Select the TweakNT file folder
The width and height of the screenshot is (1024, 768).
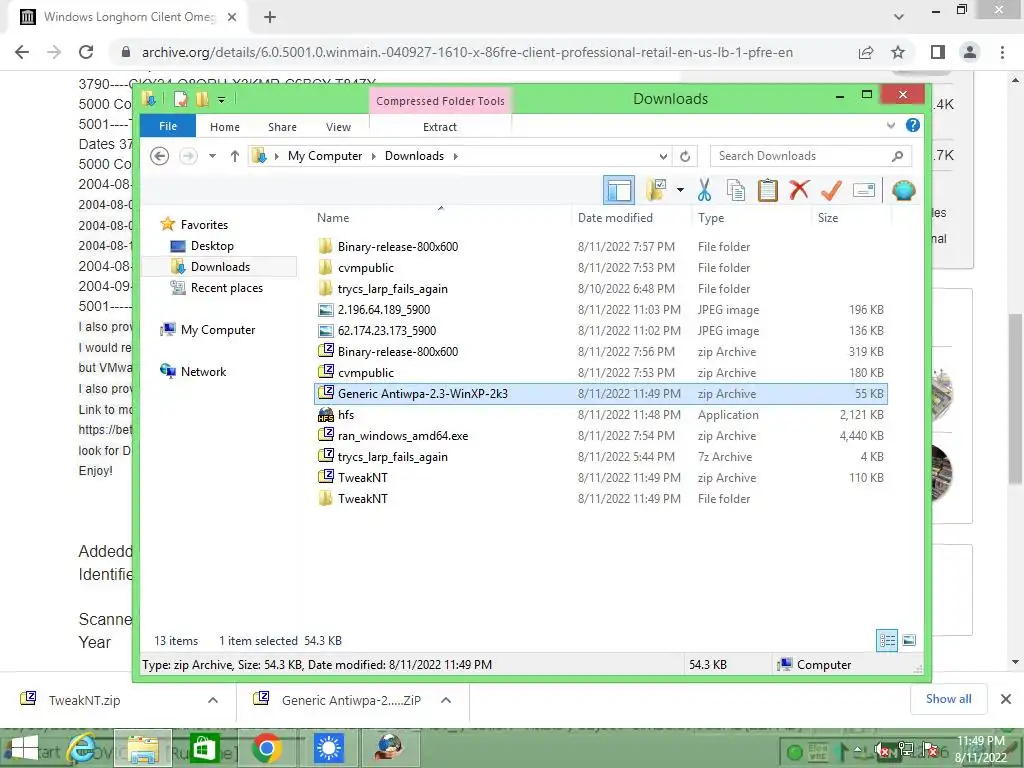(x=601, y=498)
